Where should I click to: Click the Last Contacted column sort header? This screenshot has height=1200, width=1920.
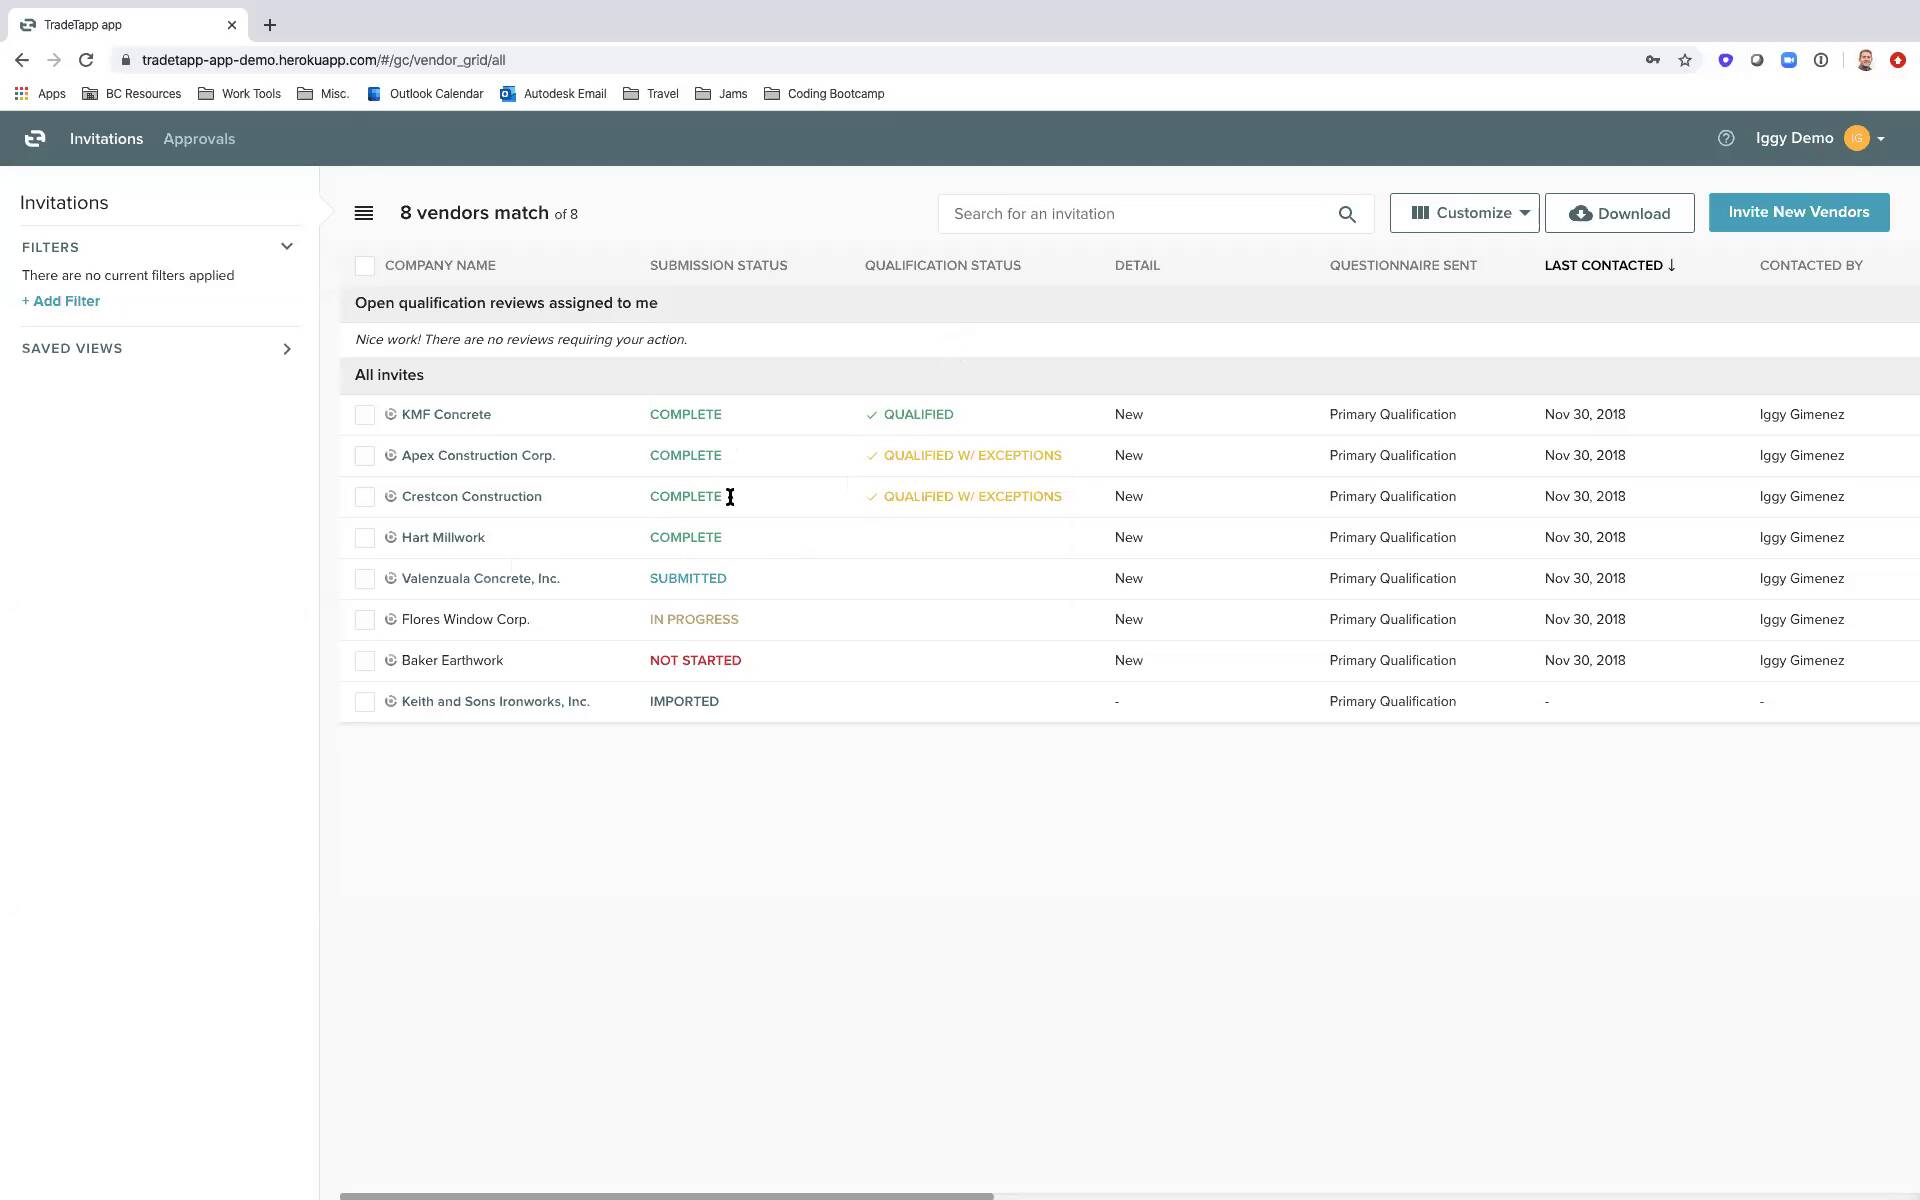point(1603,265)
